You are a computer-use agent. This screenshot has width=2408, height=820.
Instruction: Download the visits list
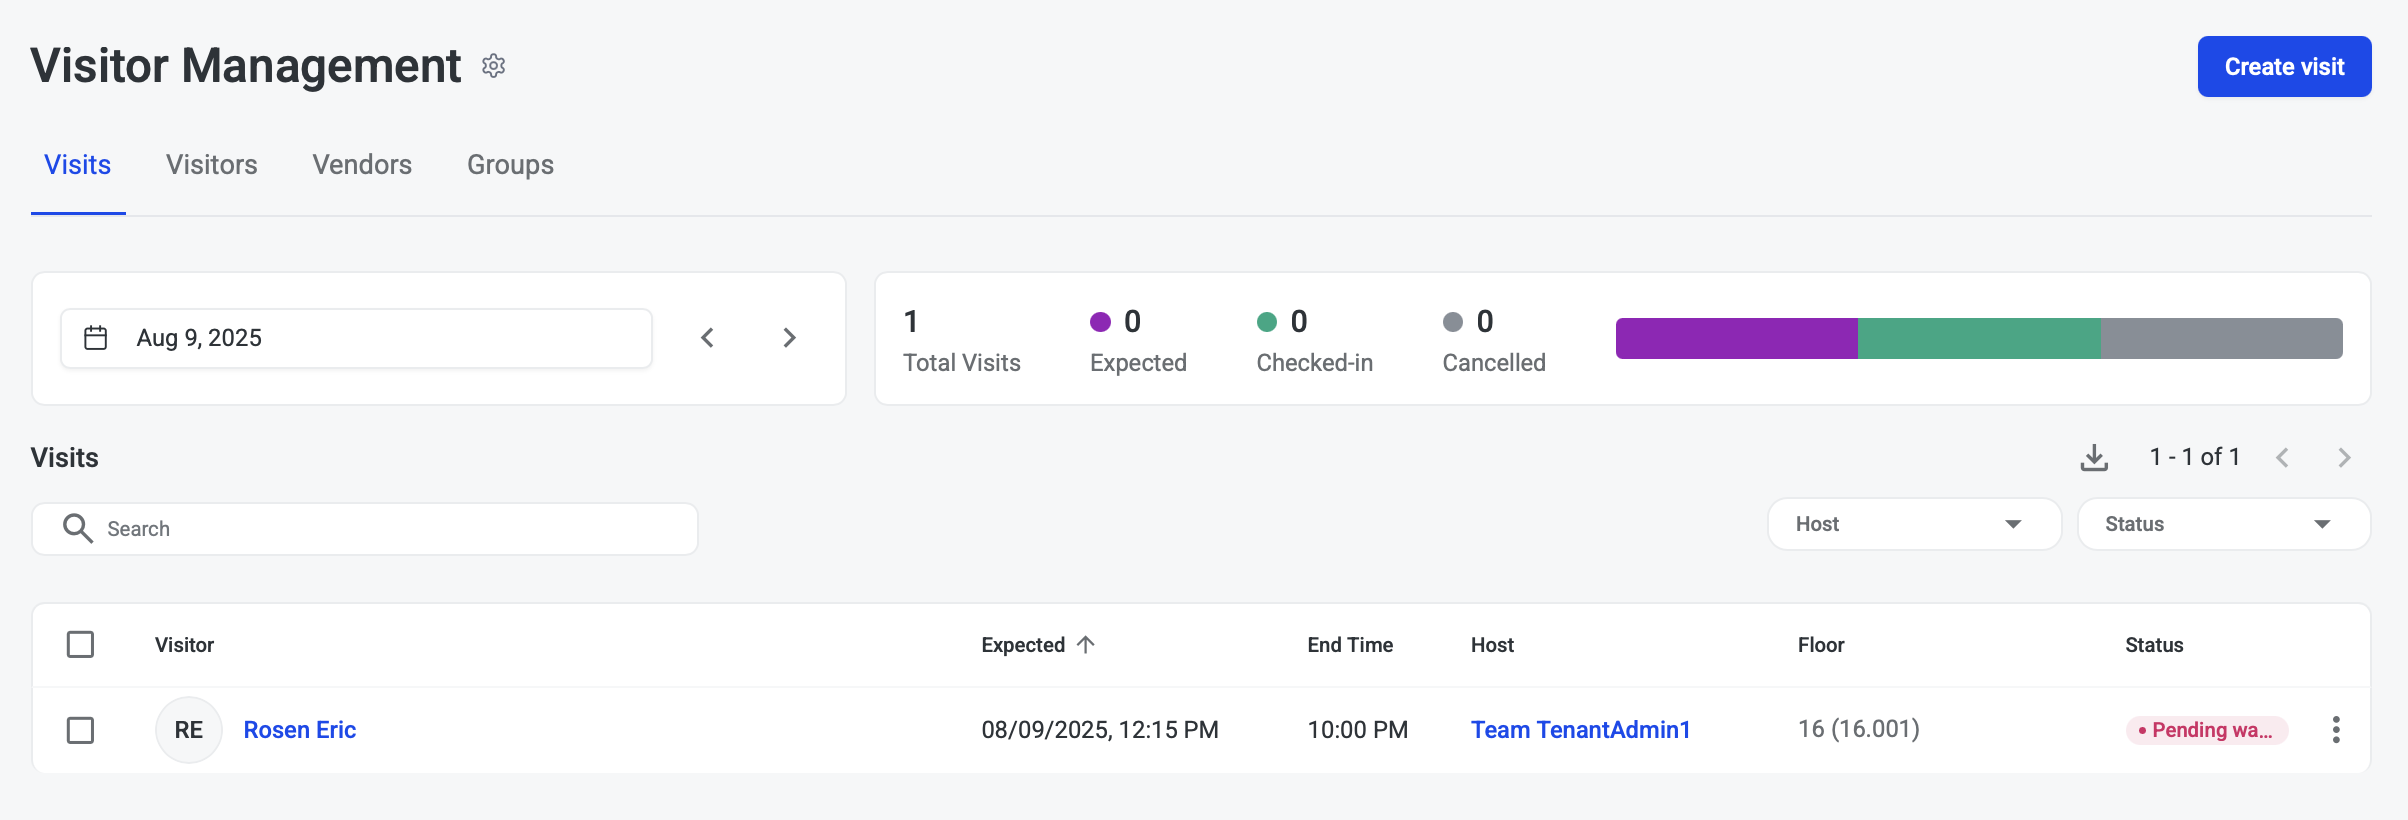point(2094,458)
